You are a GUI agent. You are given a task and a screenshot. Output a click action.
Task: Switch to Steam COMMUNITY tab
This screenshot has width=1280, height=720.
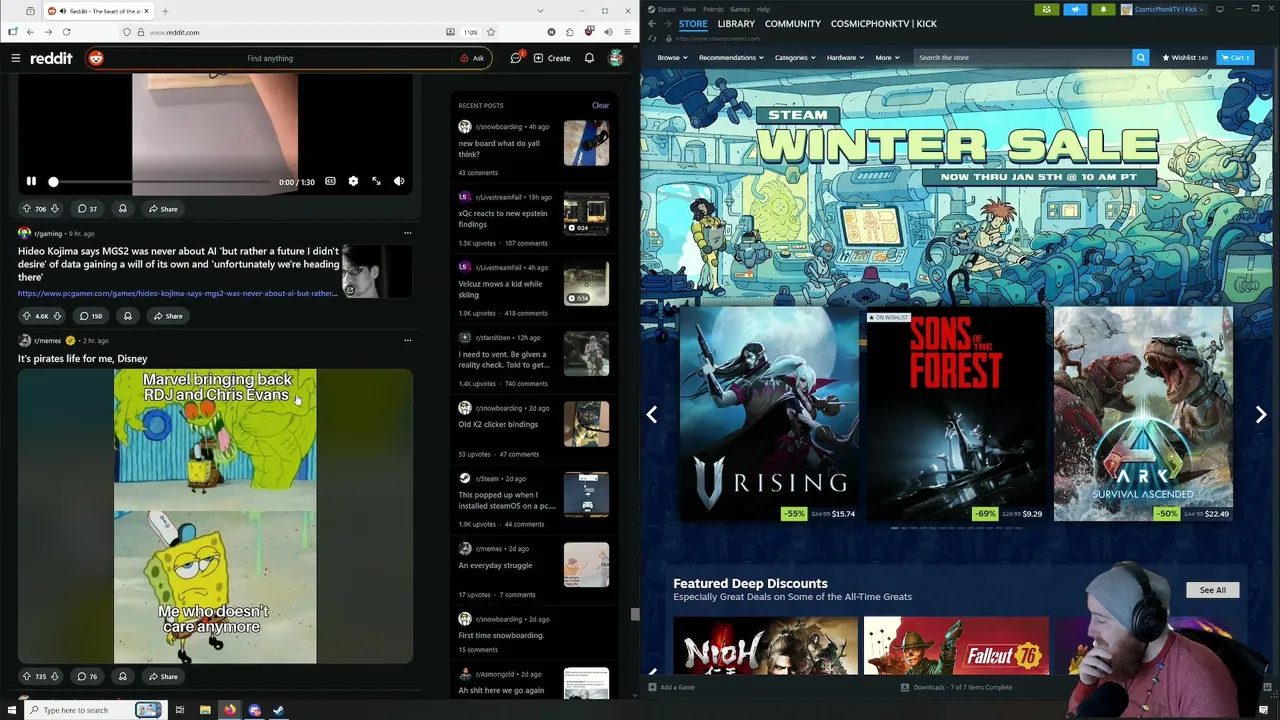[793, 23]
